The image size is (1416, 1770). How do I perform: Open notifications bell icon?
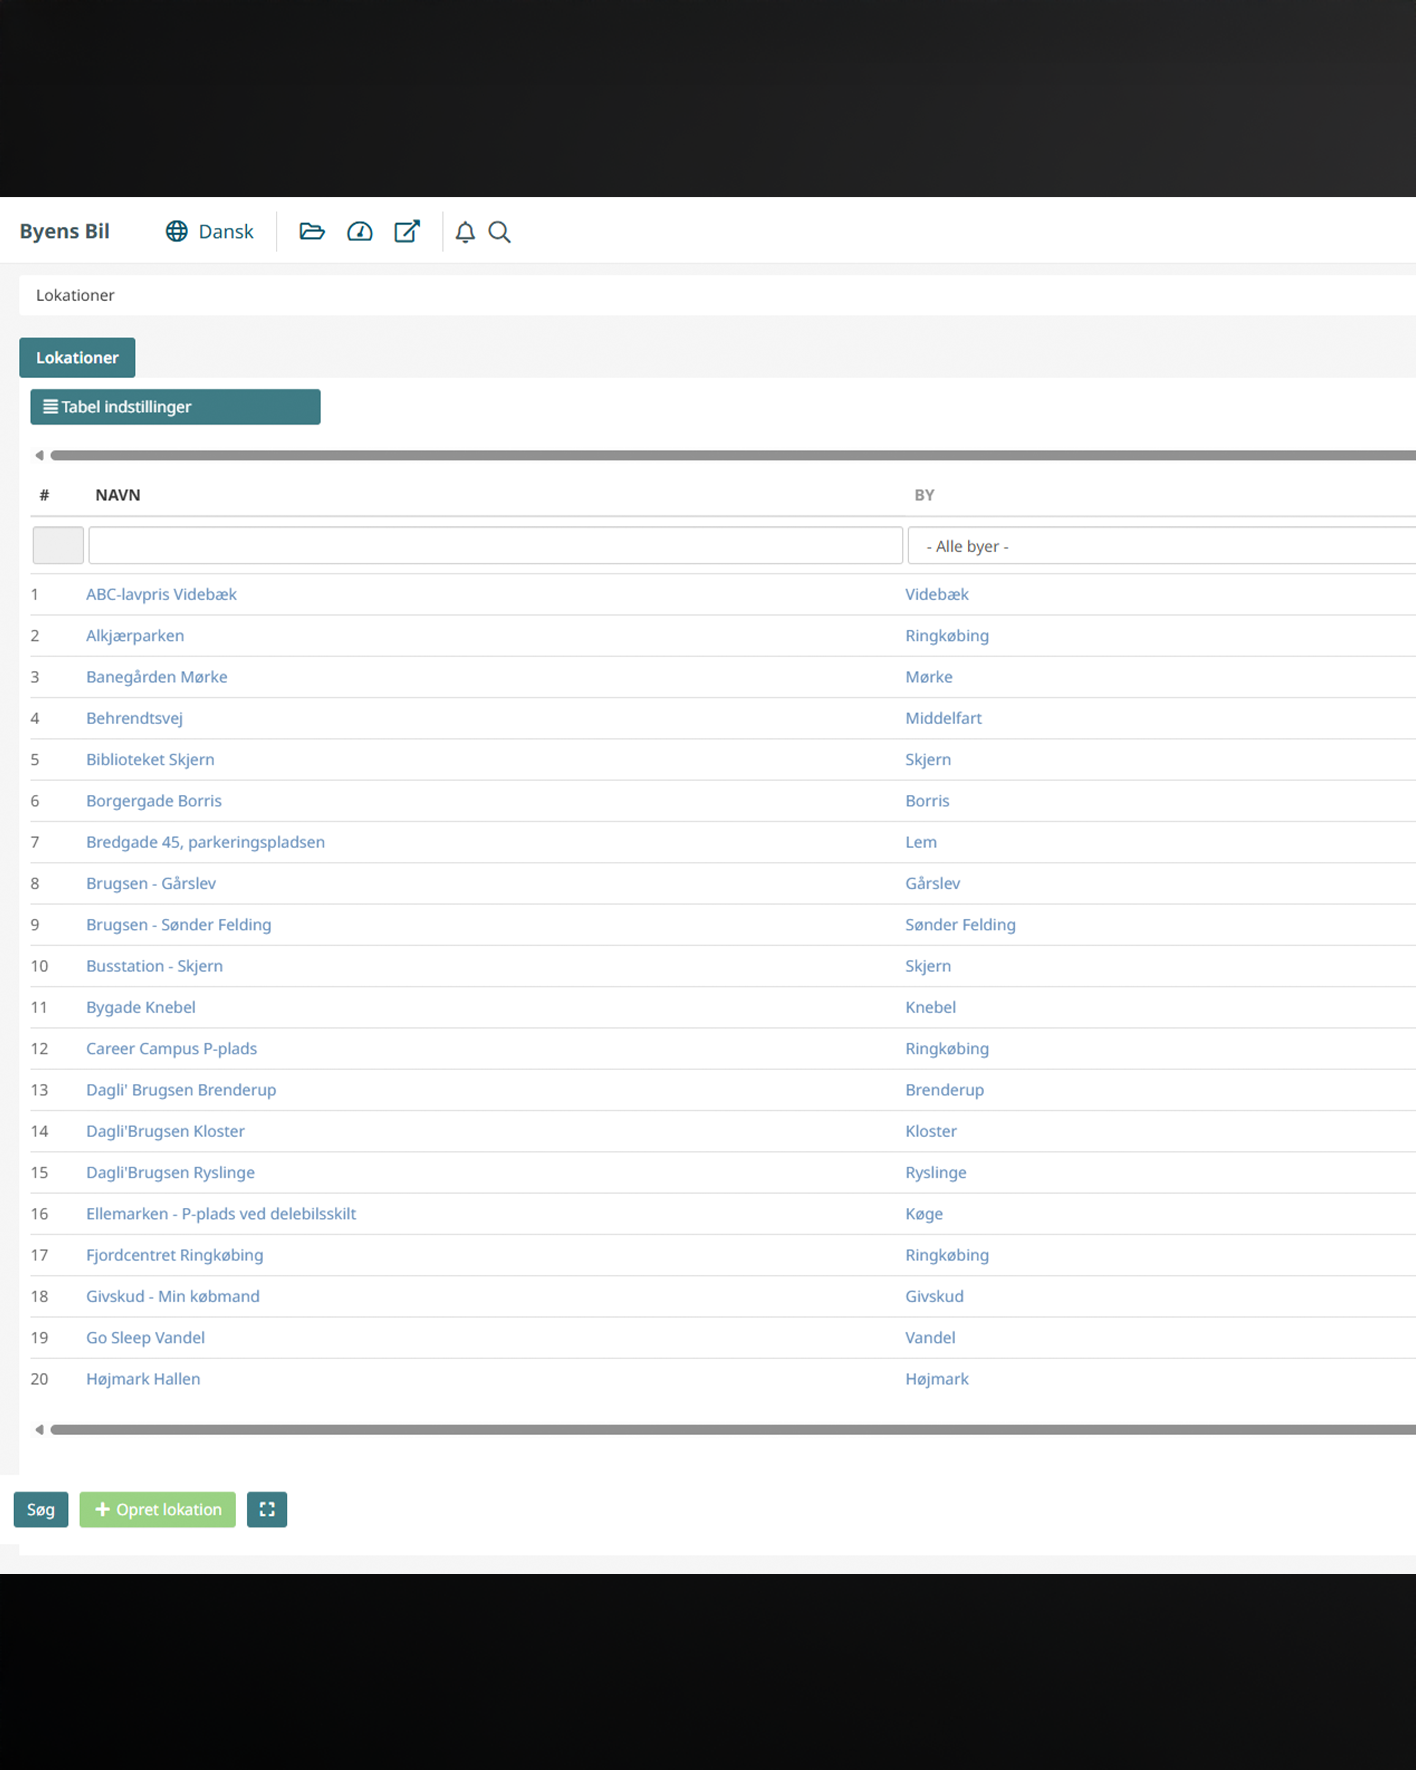click(x=465, y=232)
